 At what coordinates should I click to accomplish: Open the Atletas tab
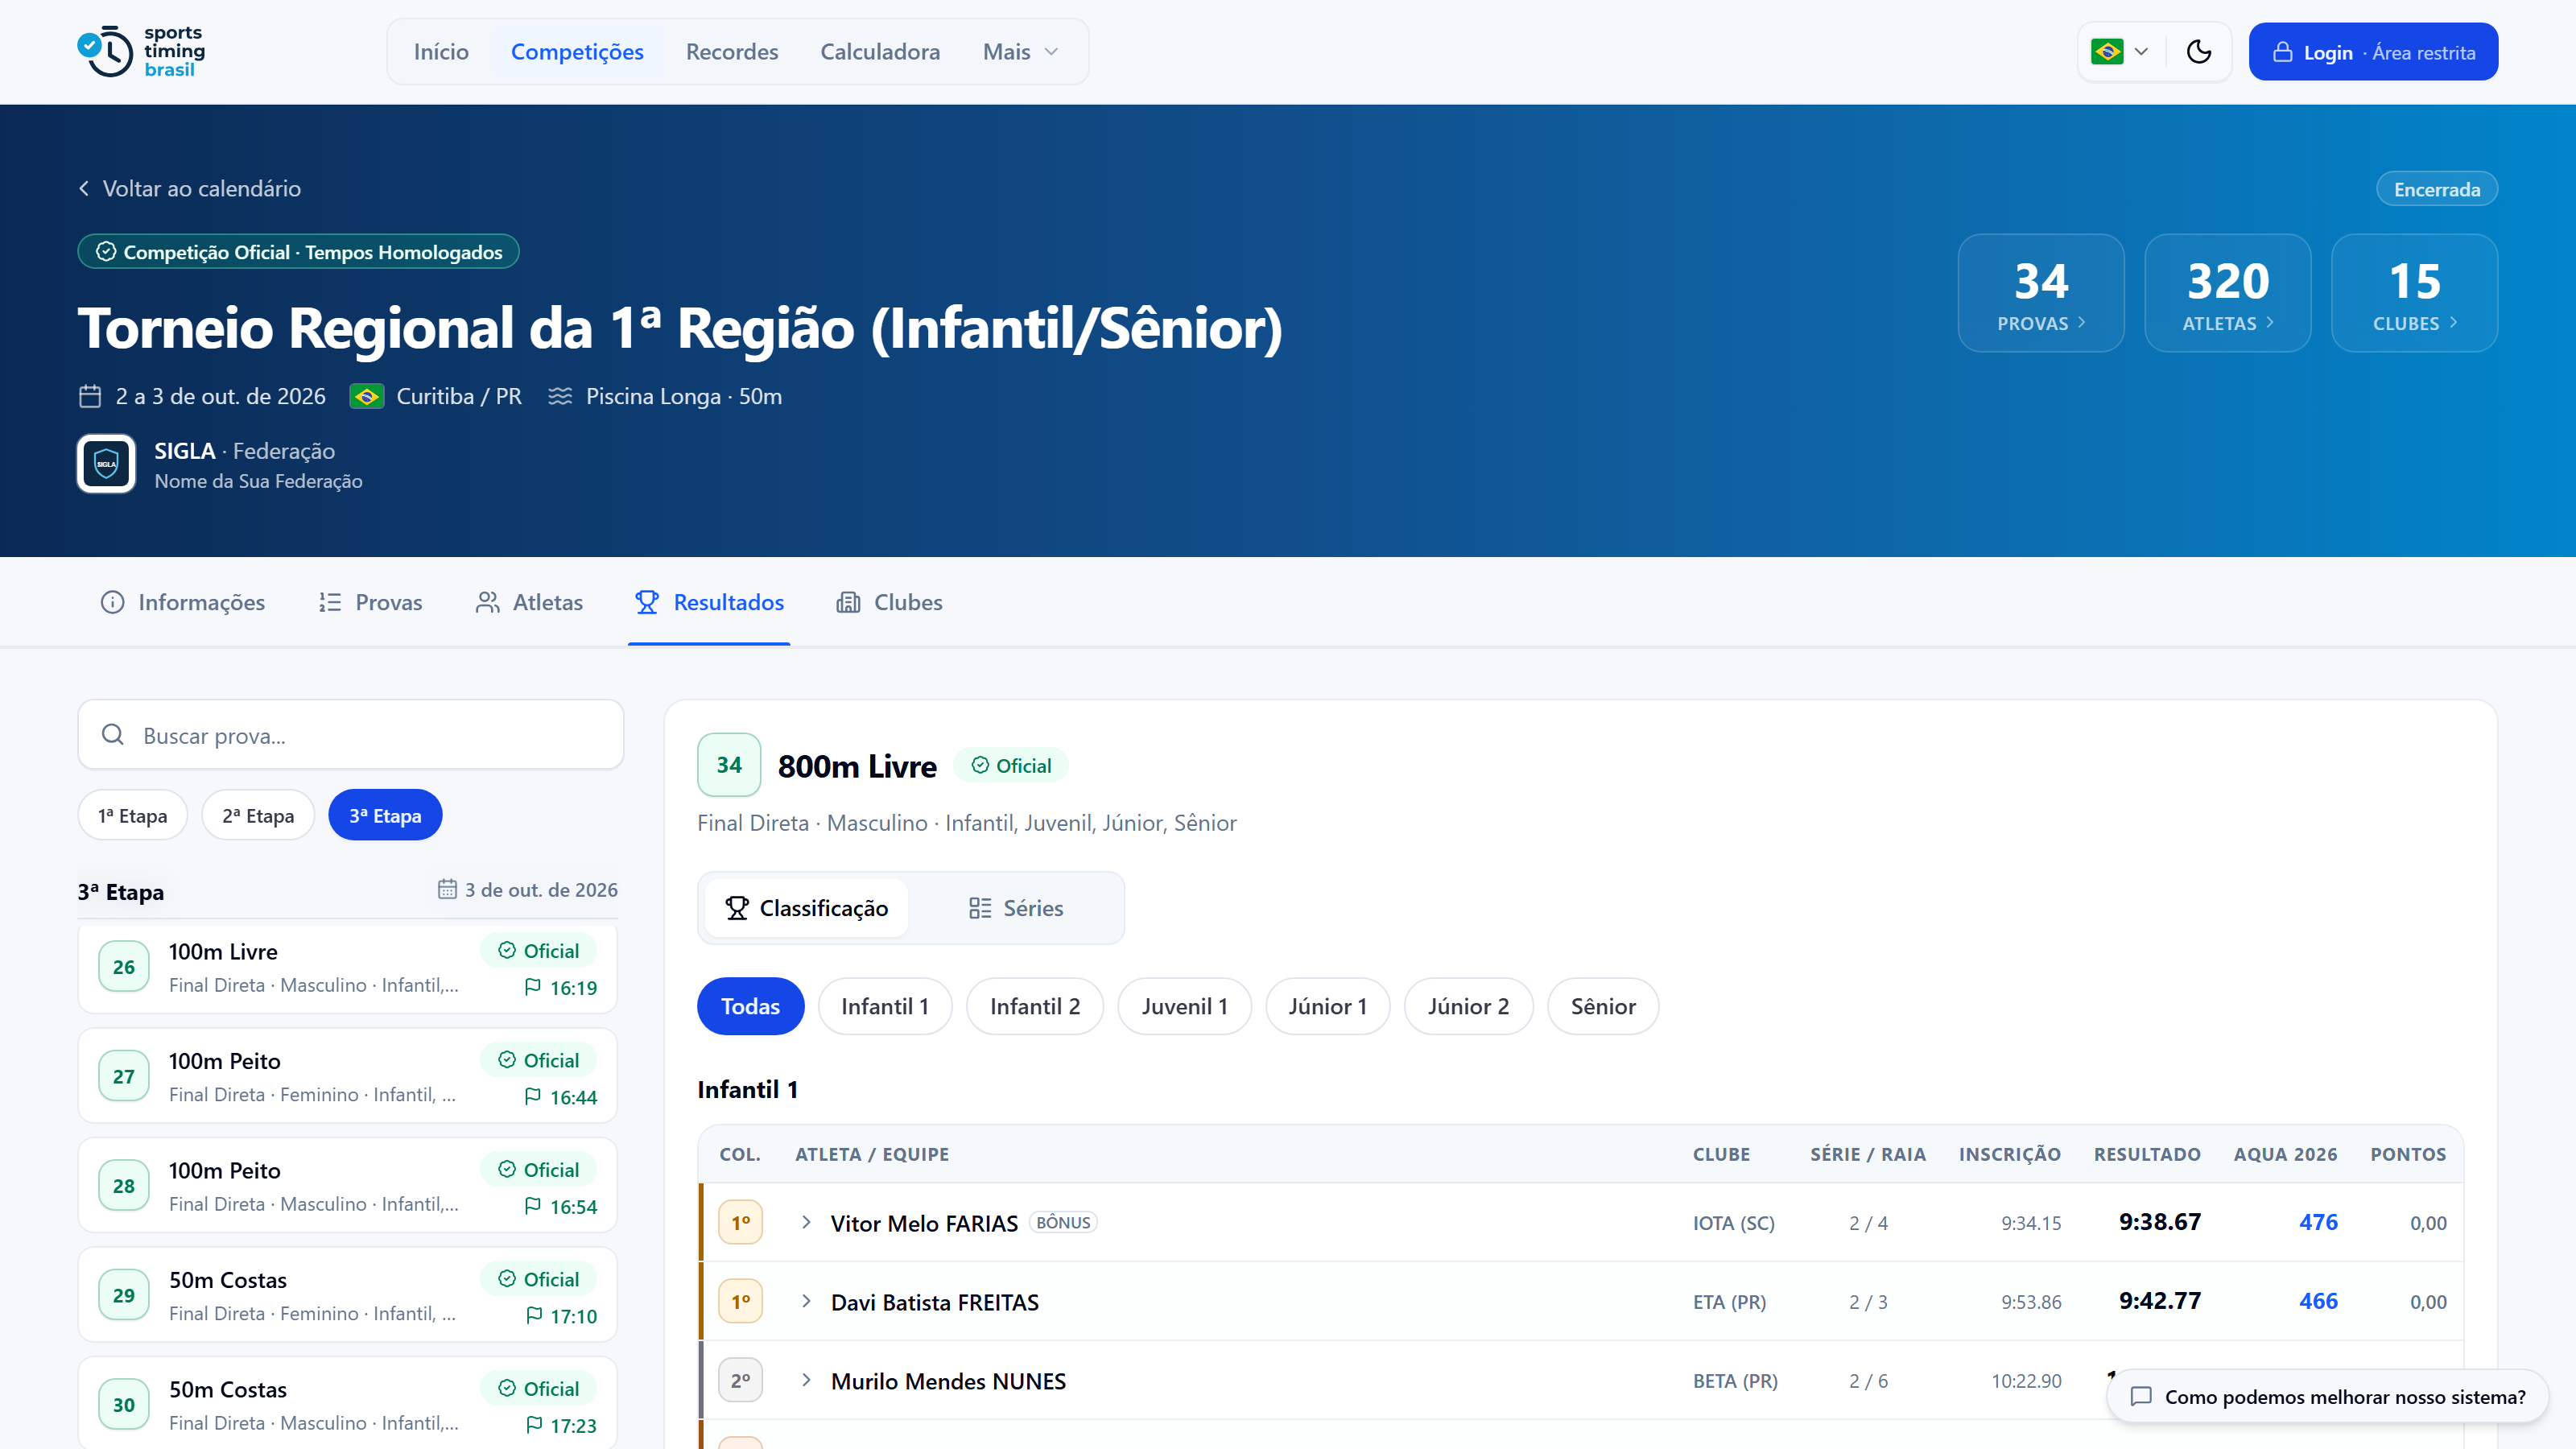pyautogui.click(x=529, y=602)
